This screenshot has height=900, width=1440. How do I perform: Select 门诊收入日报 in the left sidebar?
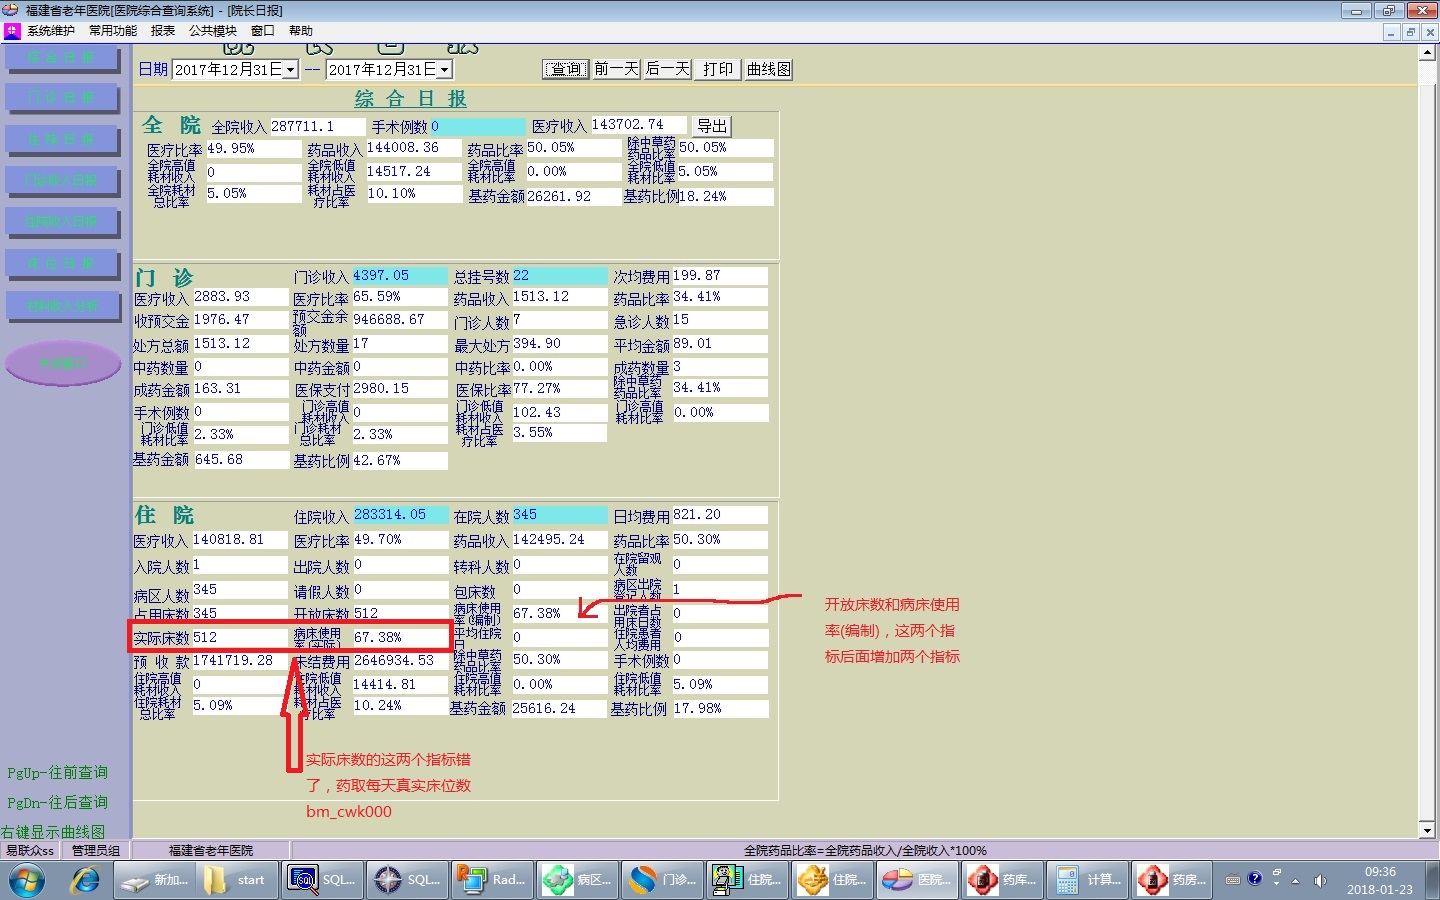coord(62,180)
